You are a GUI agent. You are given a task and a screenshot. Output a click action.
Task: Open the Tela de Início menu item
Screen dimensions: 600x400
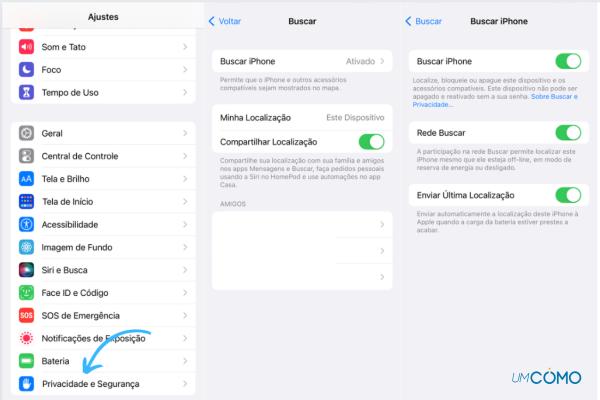[103, 202]
